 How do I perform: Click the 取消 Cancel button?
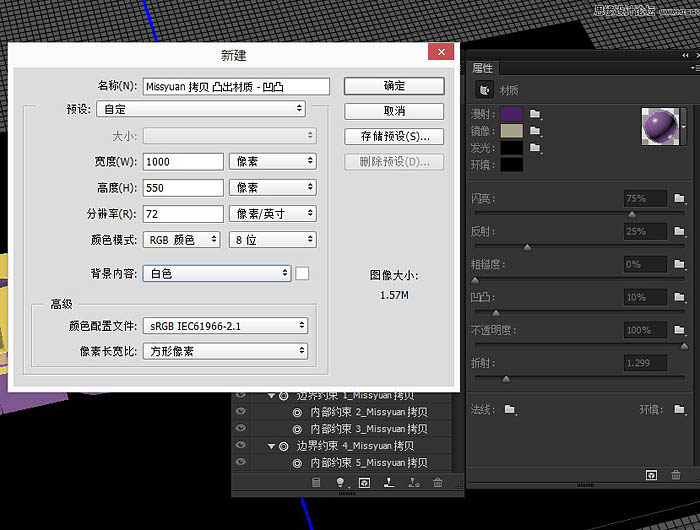point(394,111)
